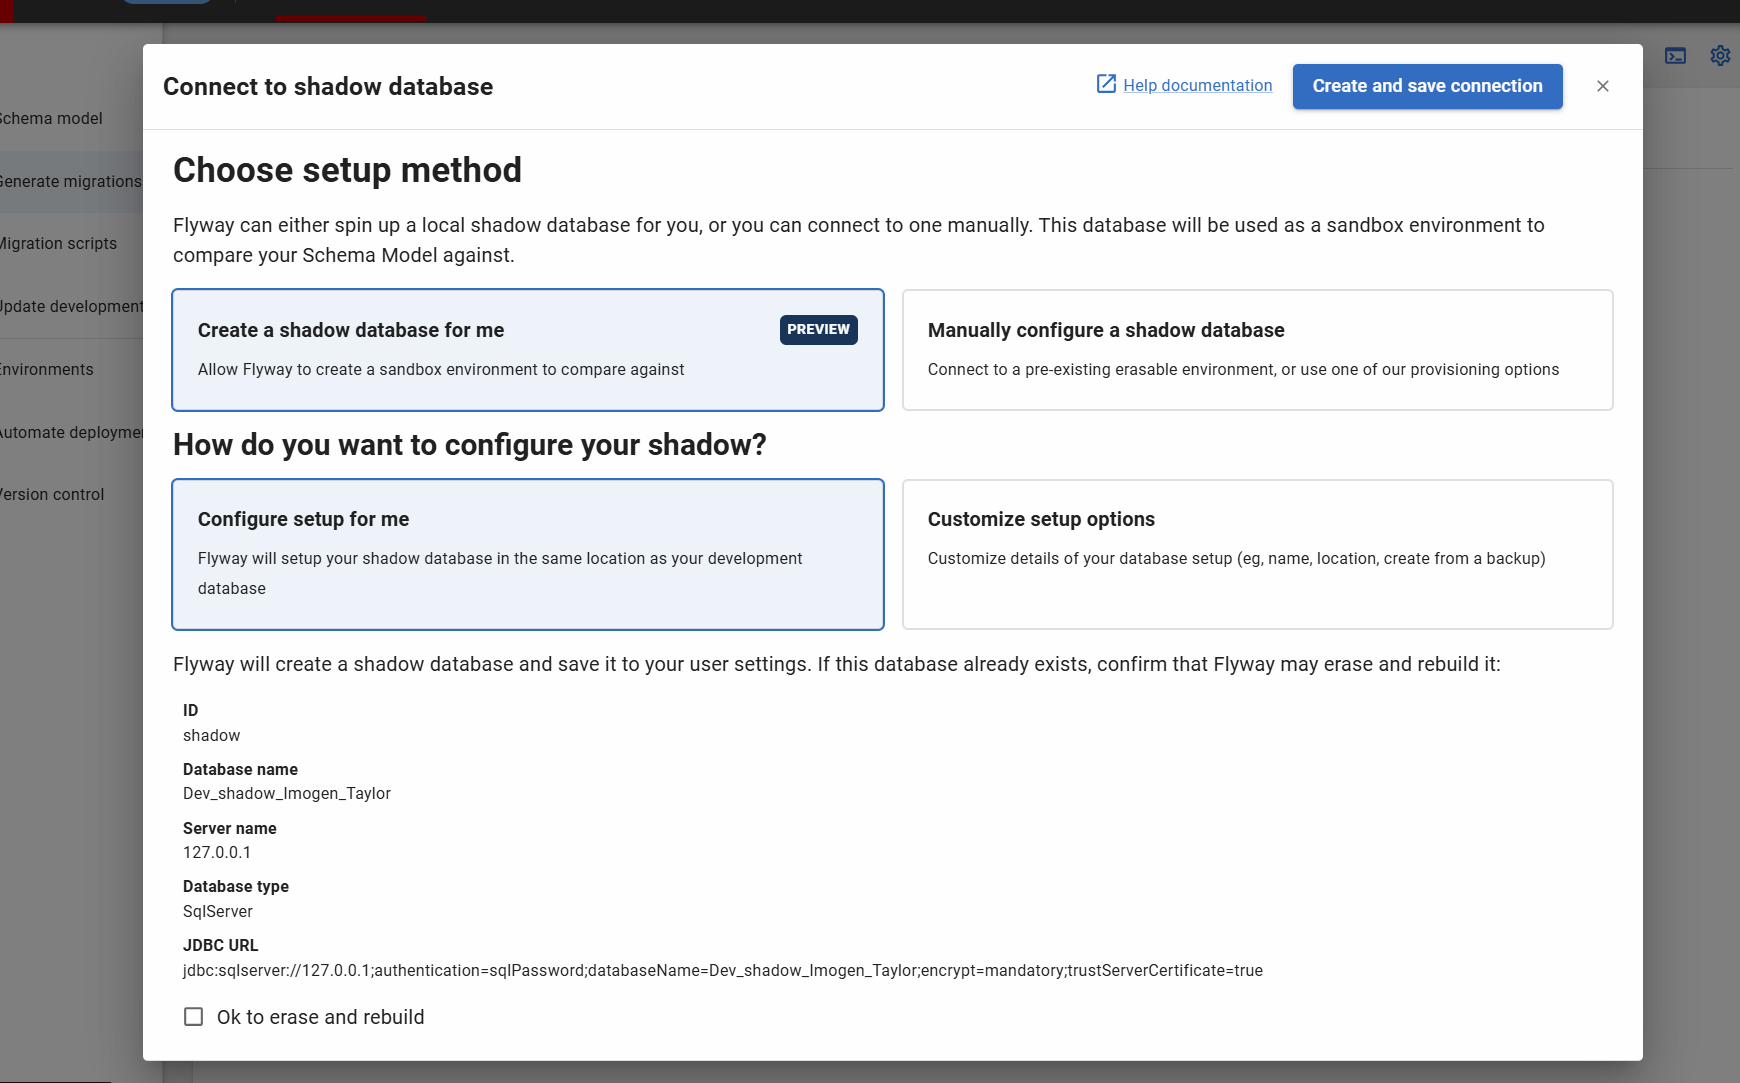Choose Customize setup options card
Viewport: 1740px width, 1083px height.
coord(1257,554)
